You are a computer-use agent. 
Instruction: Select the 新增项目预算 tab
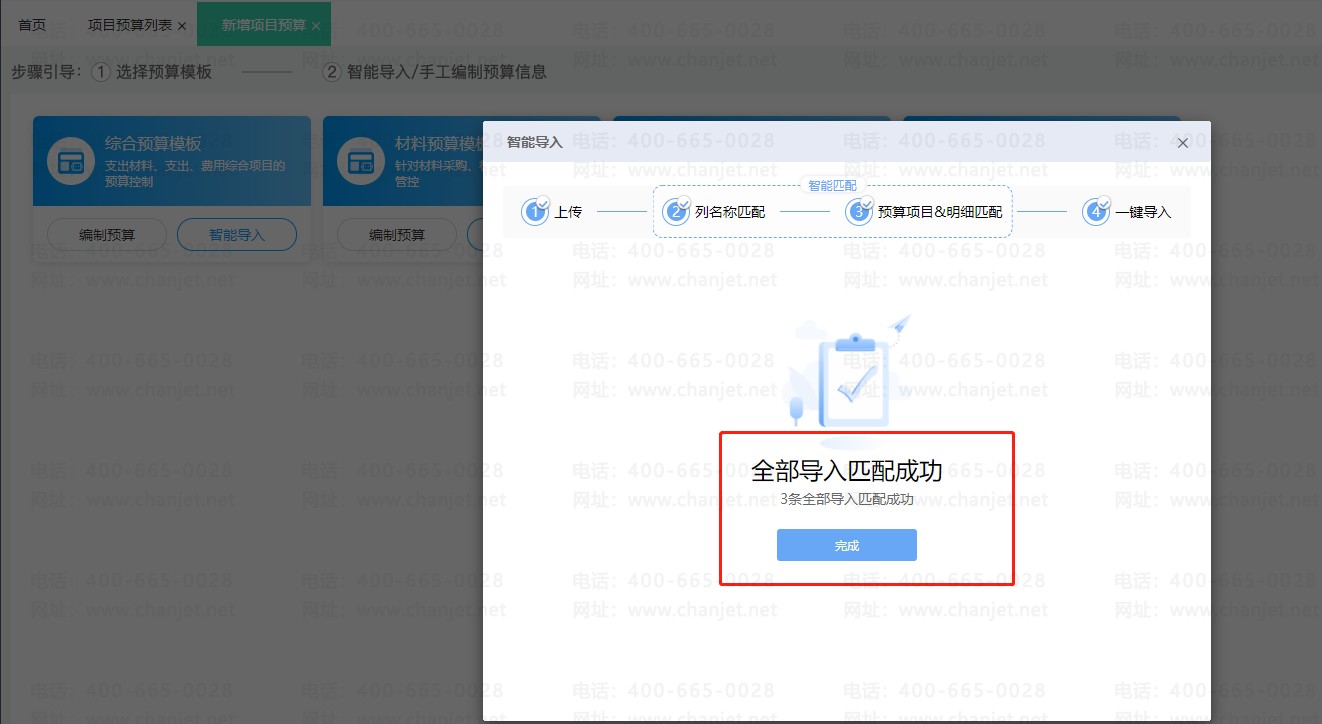pos(264,25)
